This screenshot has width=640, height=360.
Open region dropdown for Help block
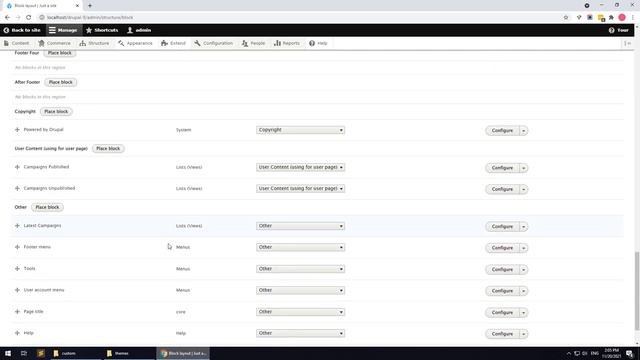(x=300, y=333)
